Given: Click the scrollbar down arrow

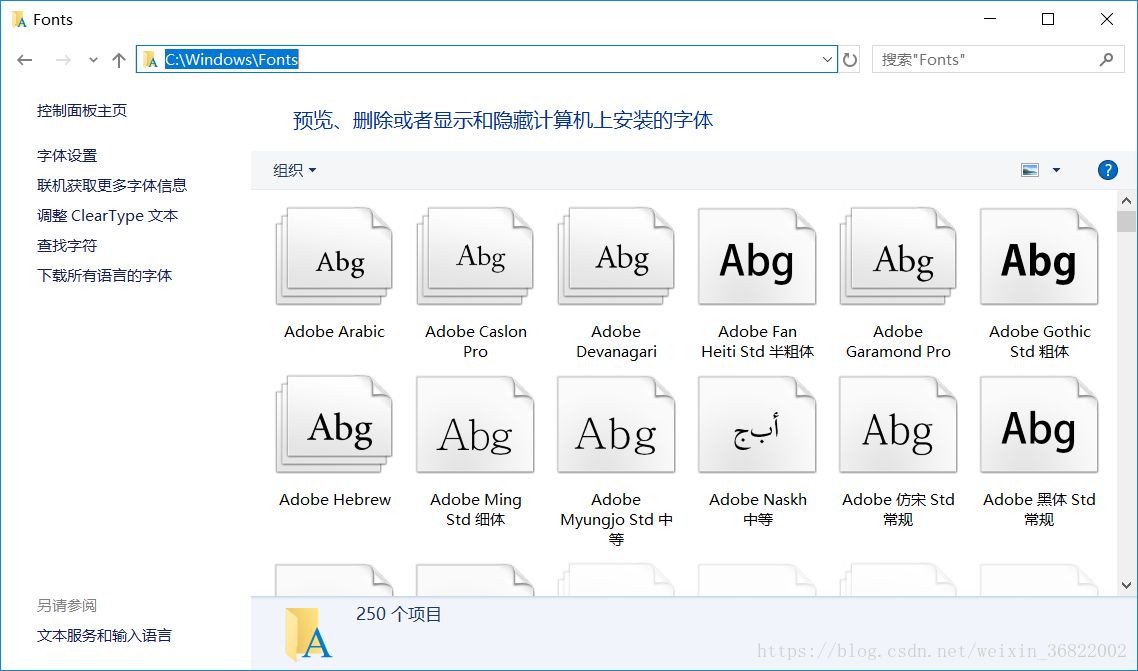Looking at the screenshot, I should [x=1126, y=585].
